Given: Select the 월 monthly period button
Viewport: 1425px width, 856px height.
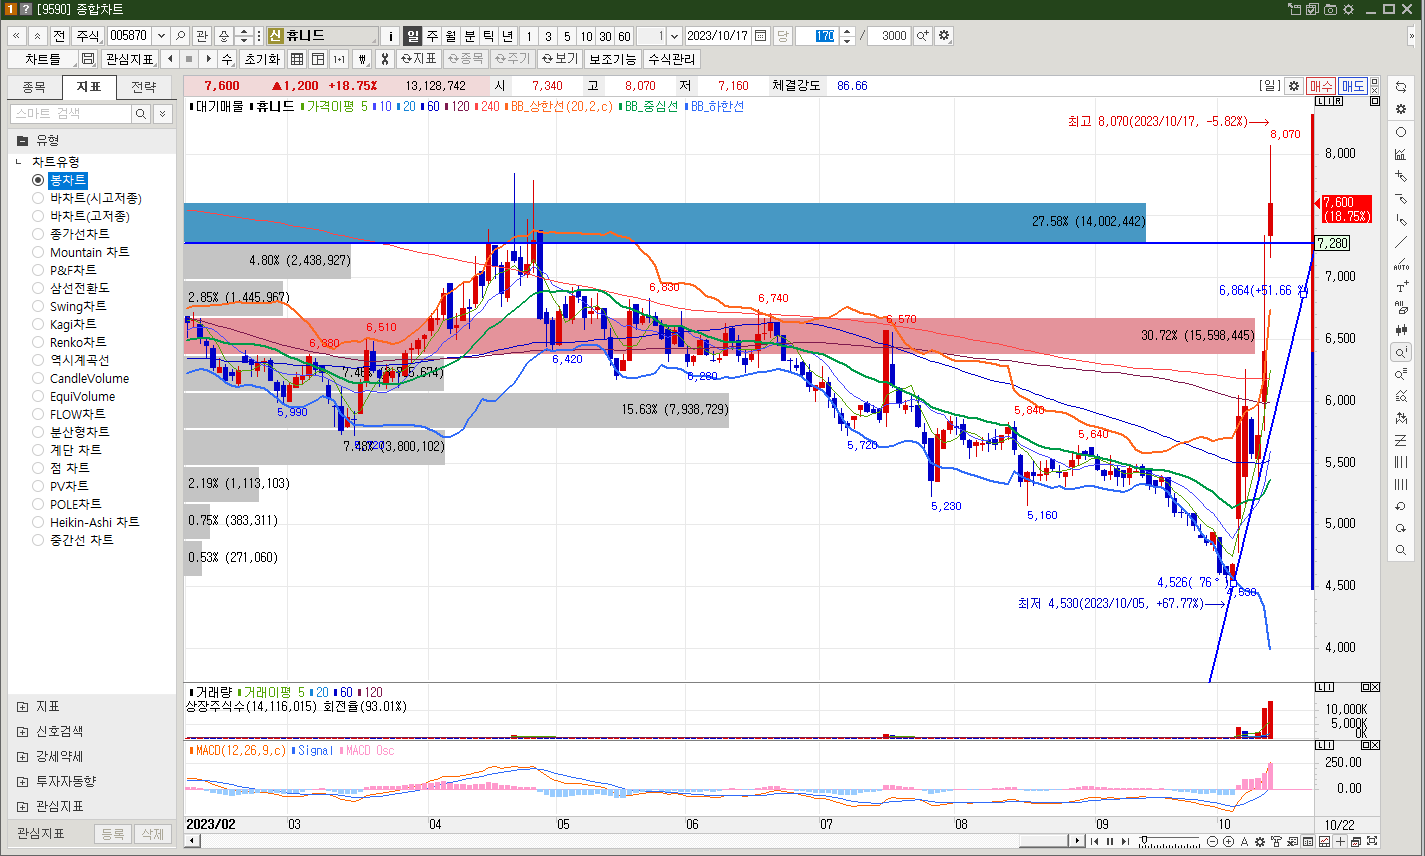Looking at the screenshot, I should [451, 36].
